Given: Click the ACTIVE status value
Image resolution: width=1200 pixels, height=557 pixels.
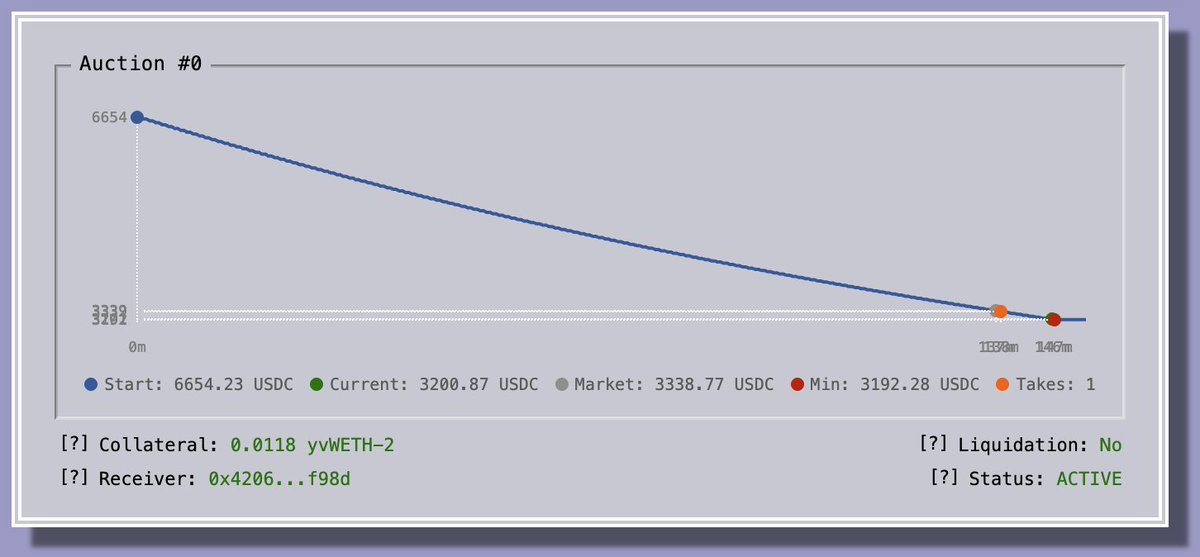Looking at the screenshot, I should tap(1089, 479).
